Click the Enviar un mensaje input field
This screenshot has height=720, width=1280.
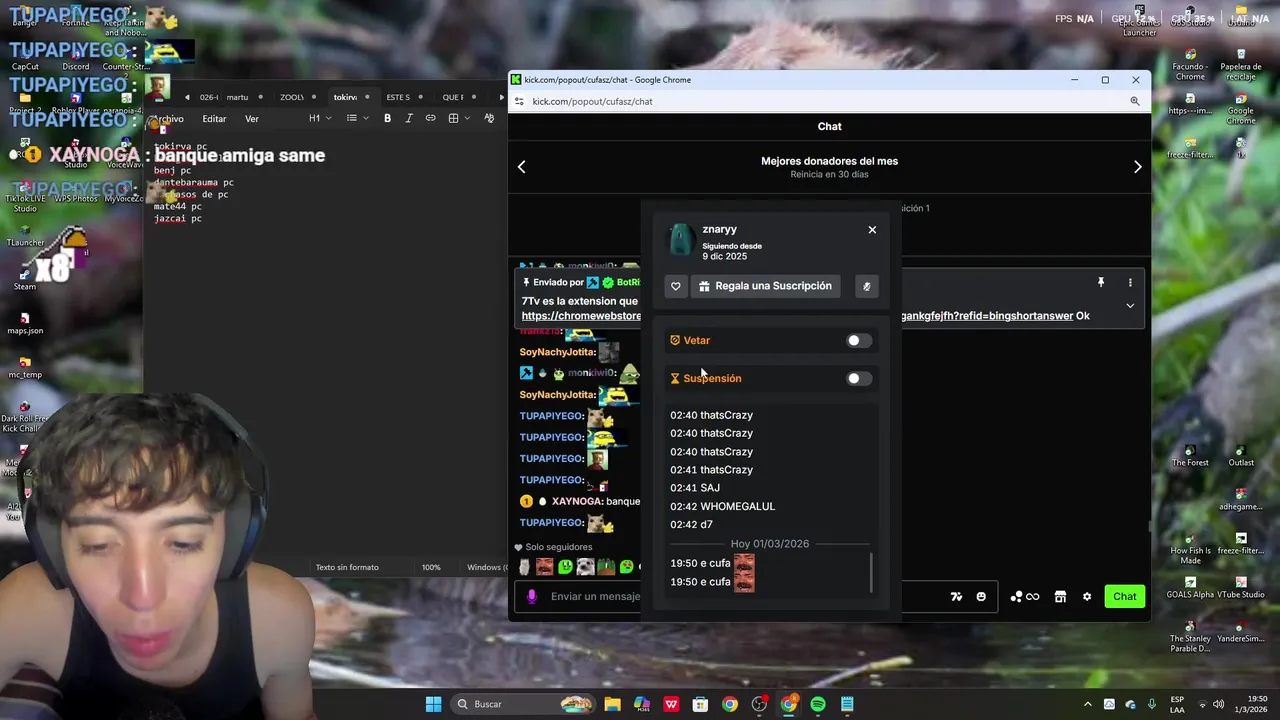[595, 597]
